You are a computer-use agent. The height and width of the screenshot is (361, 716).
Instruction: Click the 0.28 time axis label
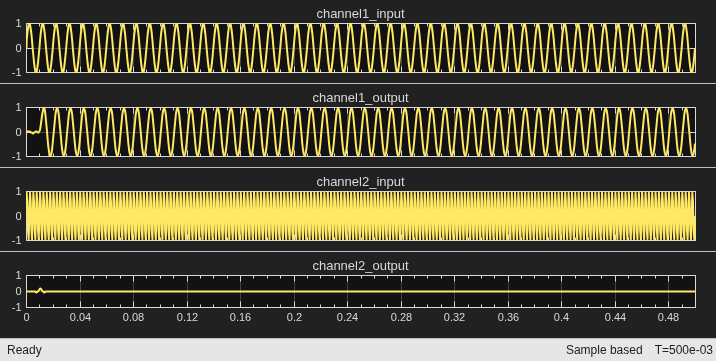point(401,317)
